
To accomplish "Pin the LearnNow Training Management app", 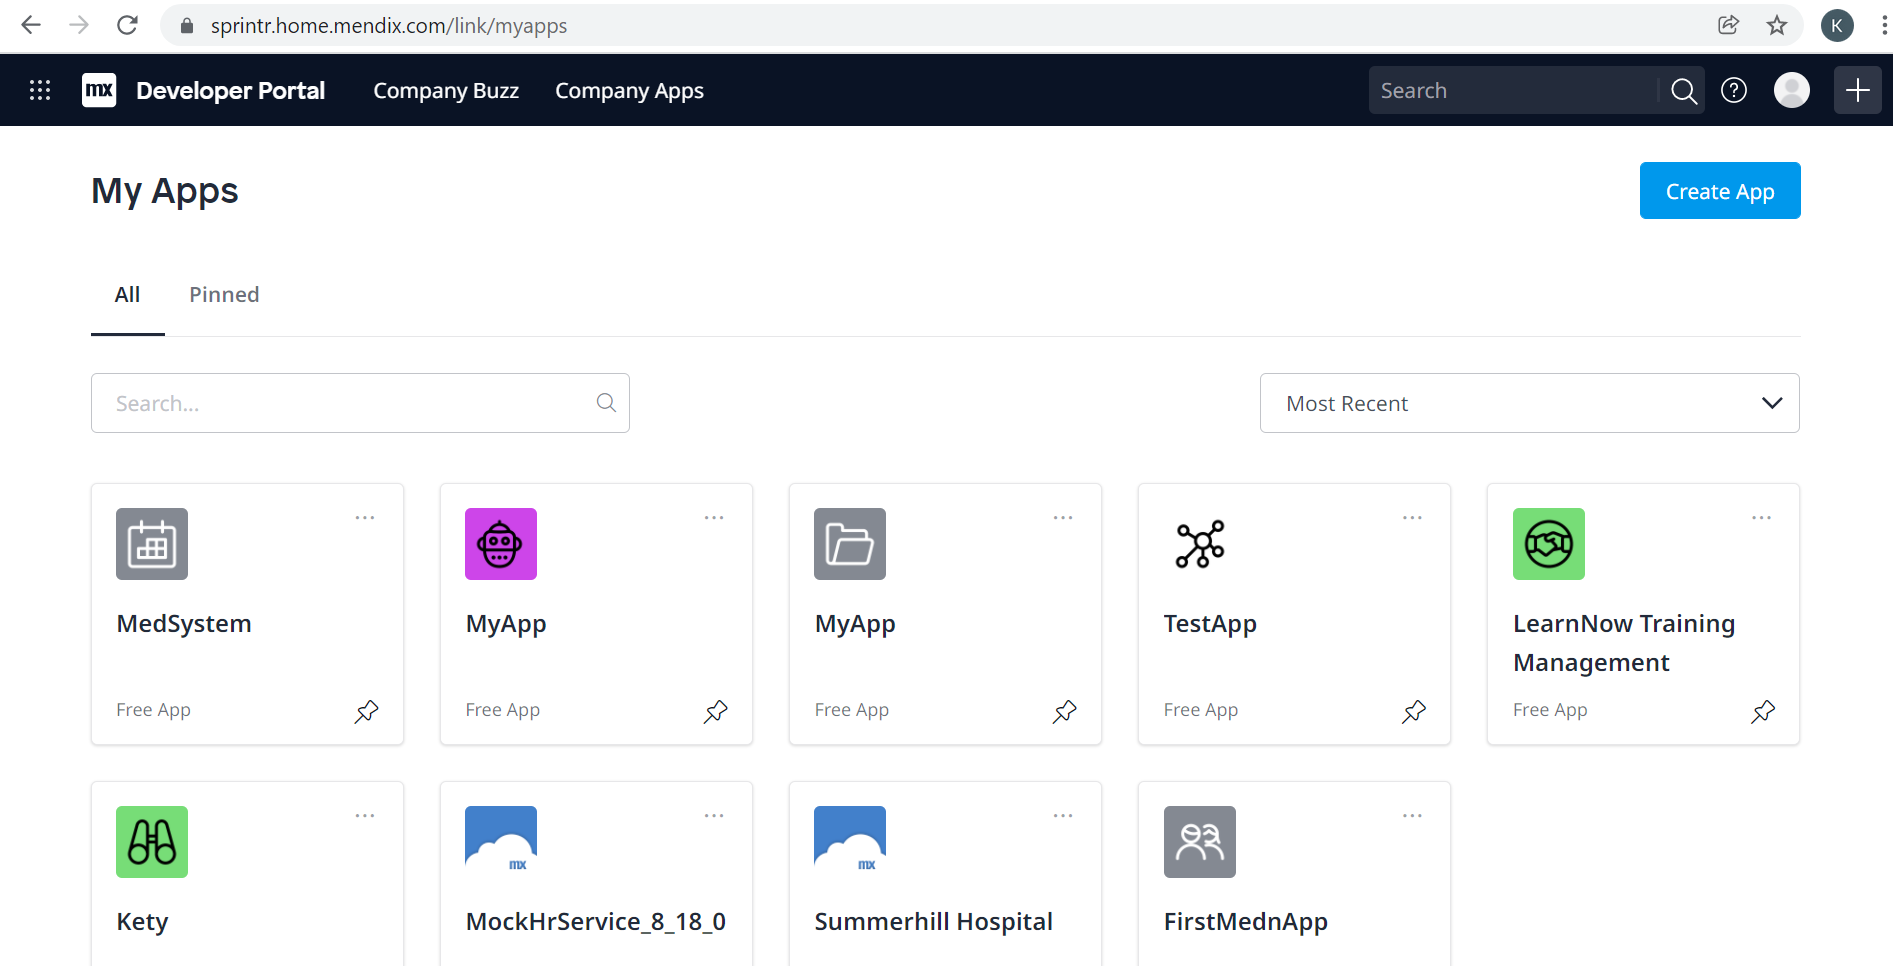I will [1762, 712].
